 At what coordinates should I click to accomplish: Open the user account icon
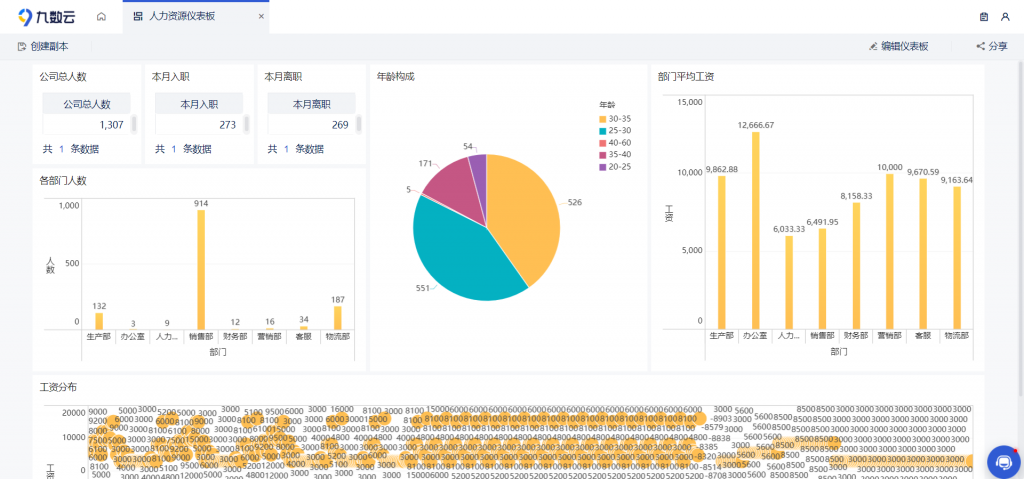pyautogui.click(x=1006, y=17)
